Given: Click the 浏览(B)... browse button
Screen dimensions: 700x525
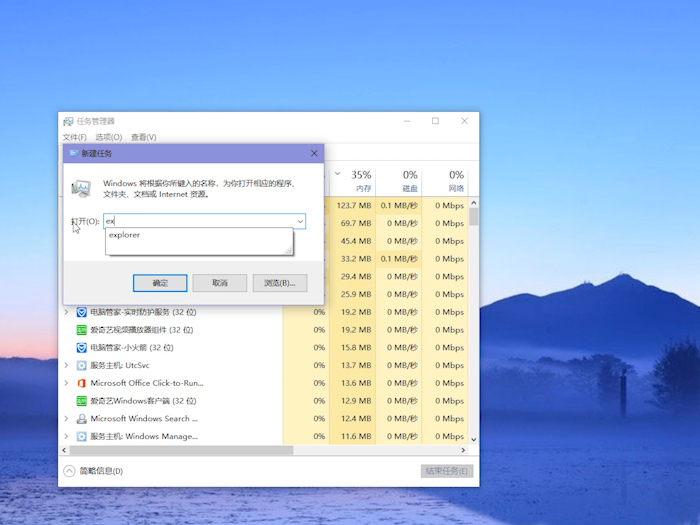Looking at the screenshot, I should point(279,283).
